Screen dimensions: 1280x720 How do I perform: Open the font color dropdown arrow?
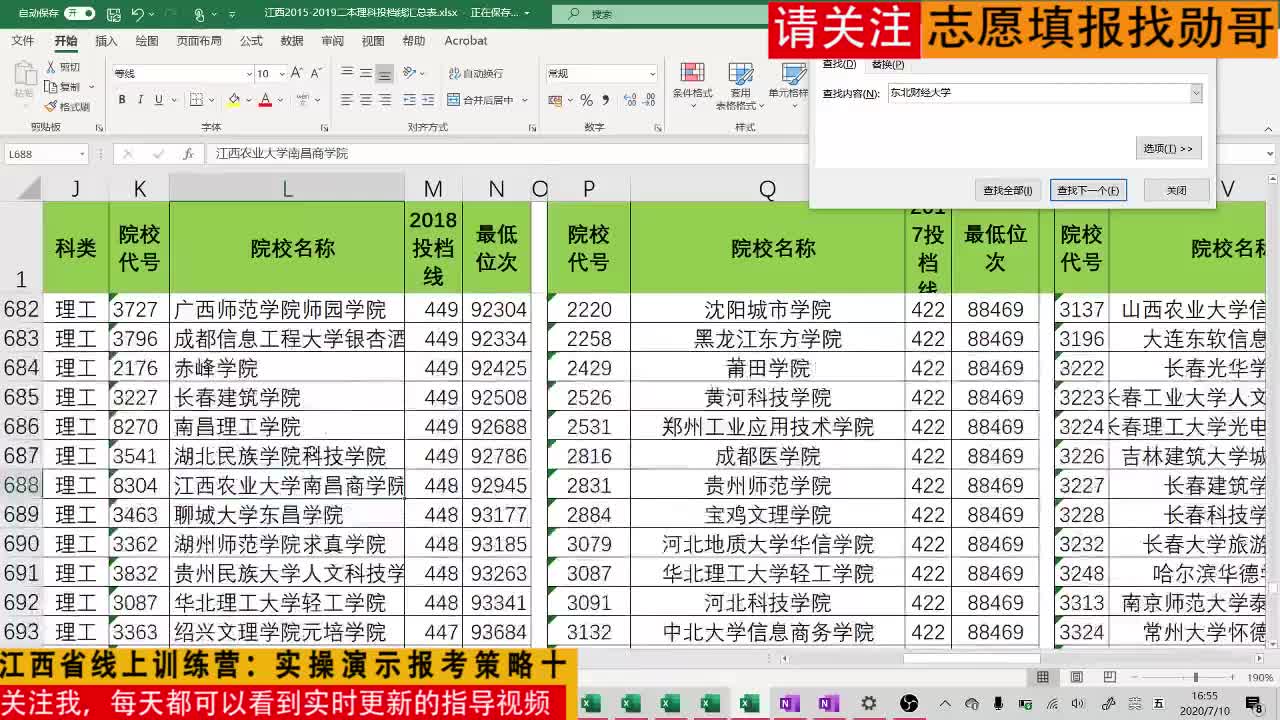[x=279, y=100]
